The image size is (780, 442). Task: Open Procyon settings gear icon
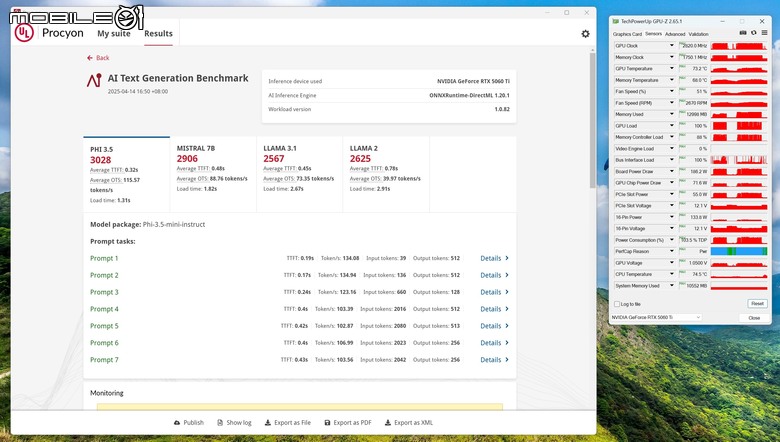(x=585, y=34)
